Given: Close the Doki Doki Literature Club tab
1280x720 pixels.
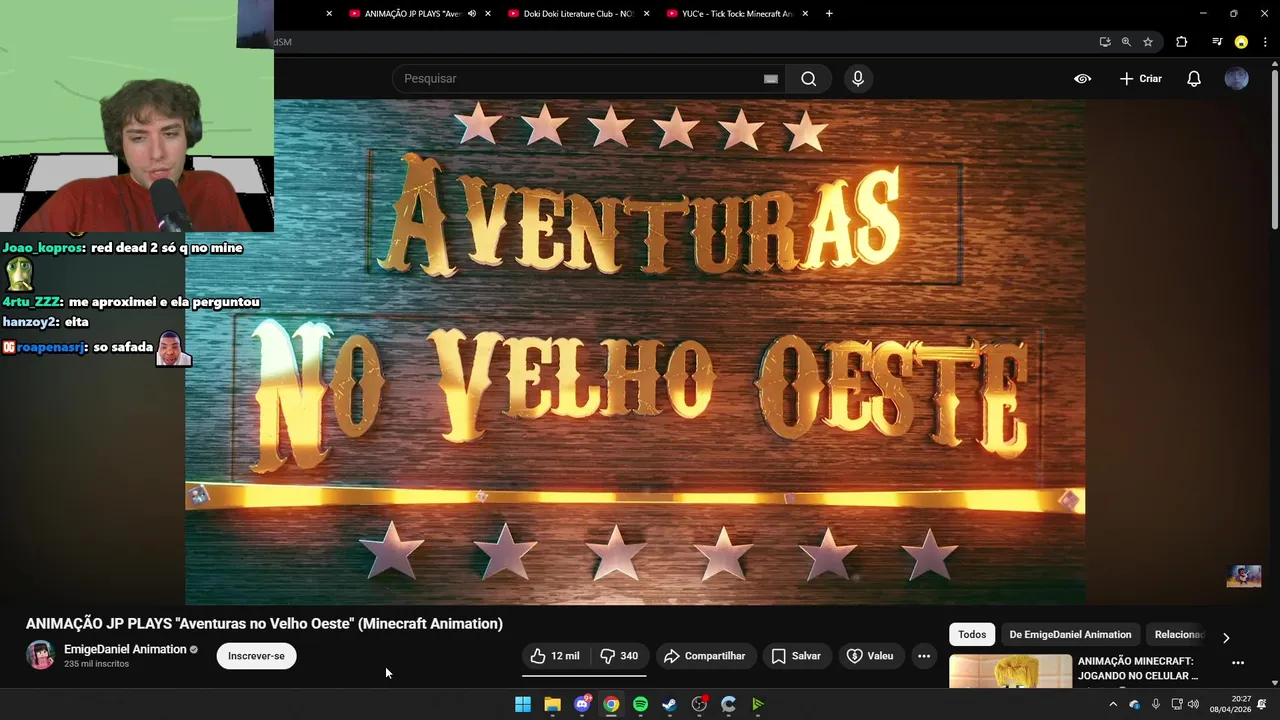Looking at the screenshot, I should 646,14.
